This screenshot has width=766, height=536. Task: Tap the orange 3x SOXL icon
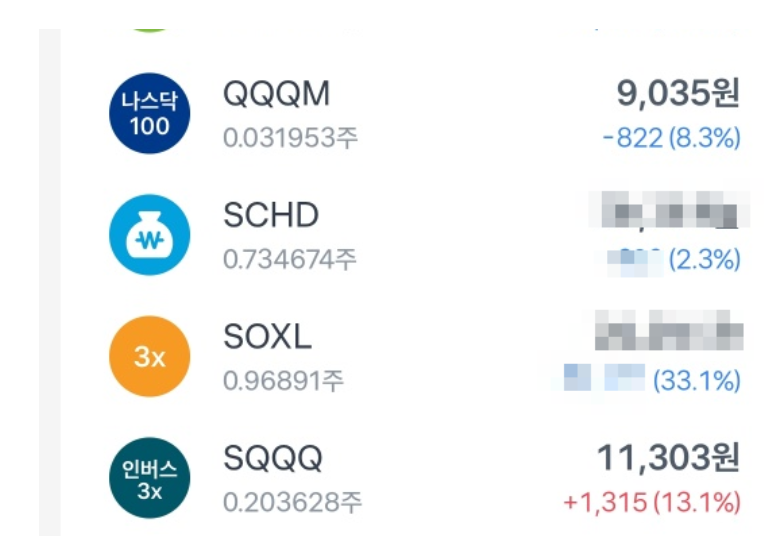pyautogui.click(x=149, y=356)
